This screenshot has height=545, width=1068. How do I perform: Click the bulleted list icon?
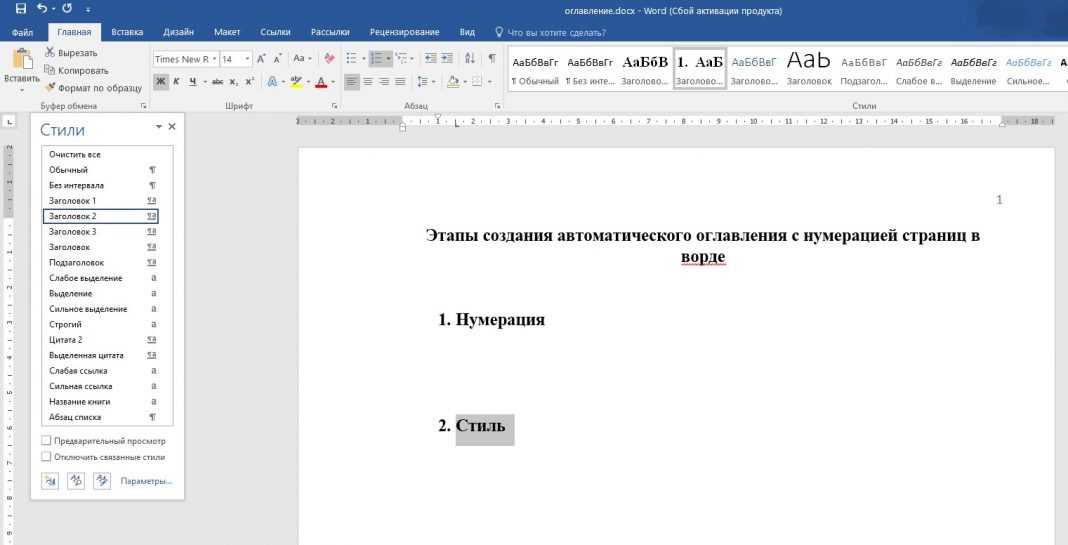pyautogui.click(x=351, y=59)
